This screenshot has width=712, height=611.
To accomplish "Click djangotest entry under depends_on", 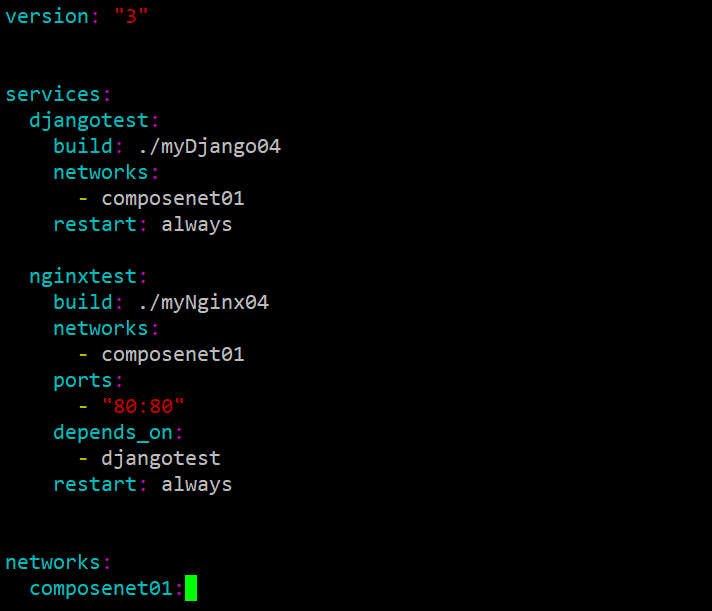I will pyautogui.click(x=160, y=458).
